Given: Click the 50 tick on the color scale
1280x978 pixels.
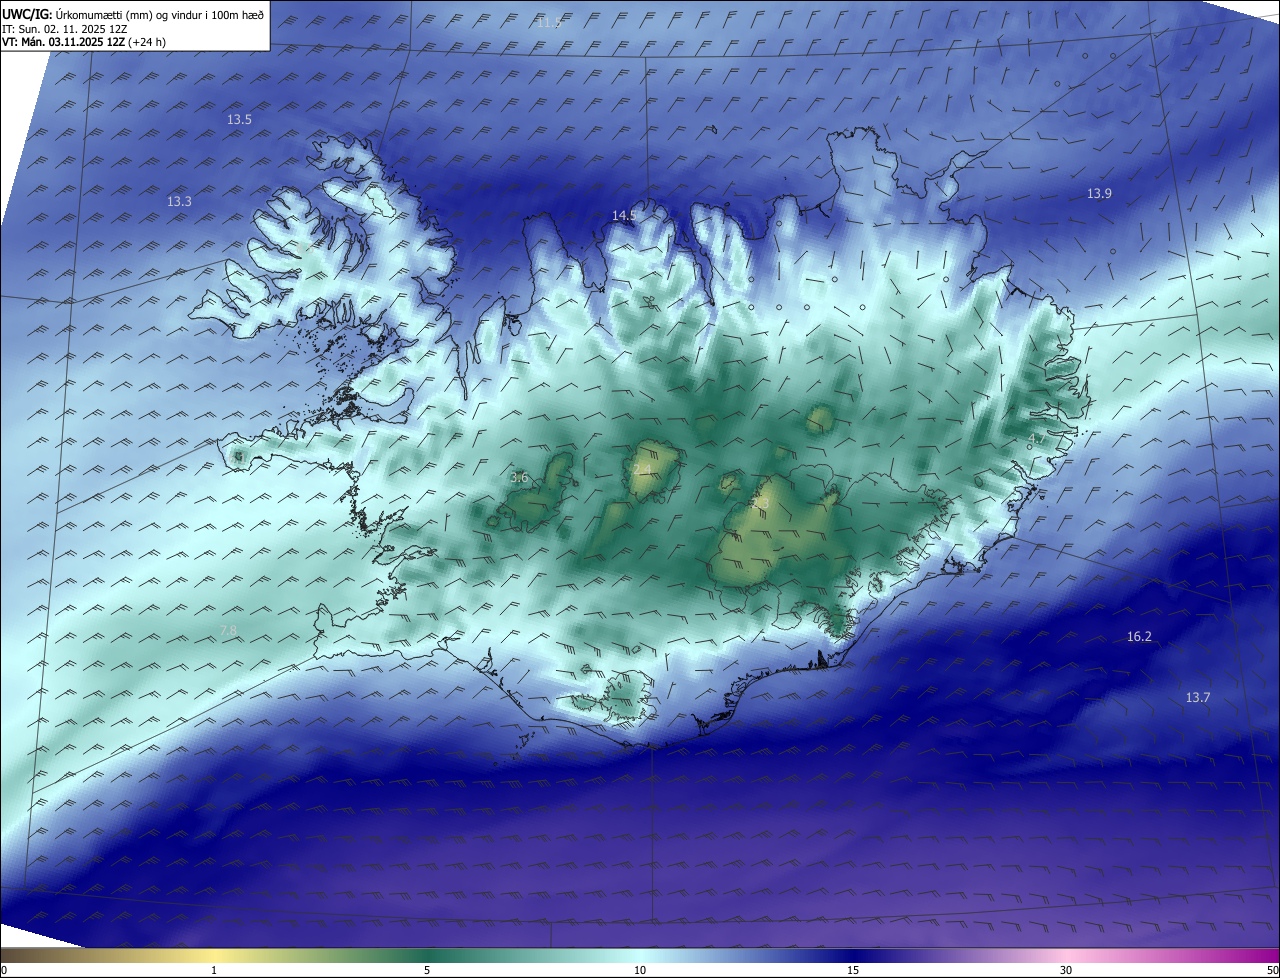Looking at the screenshot, I should [1272, 970].
